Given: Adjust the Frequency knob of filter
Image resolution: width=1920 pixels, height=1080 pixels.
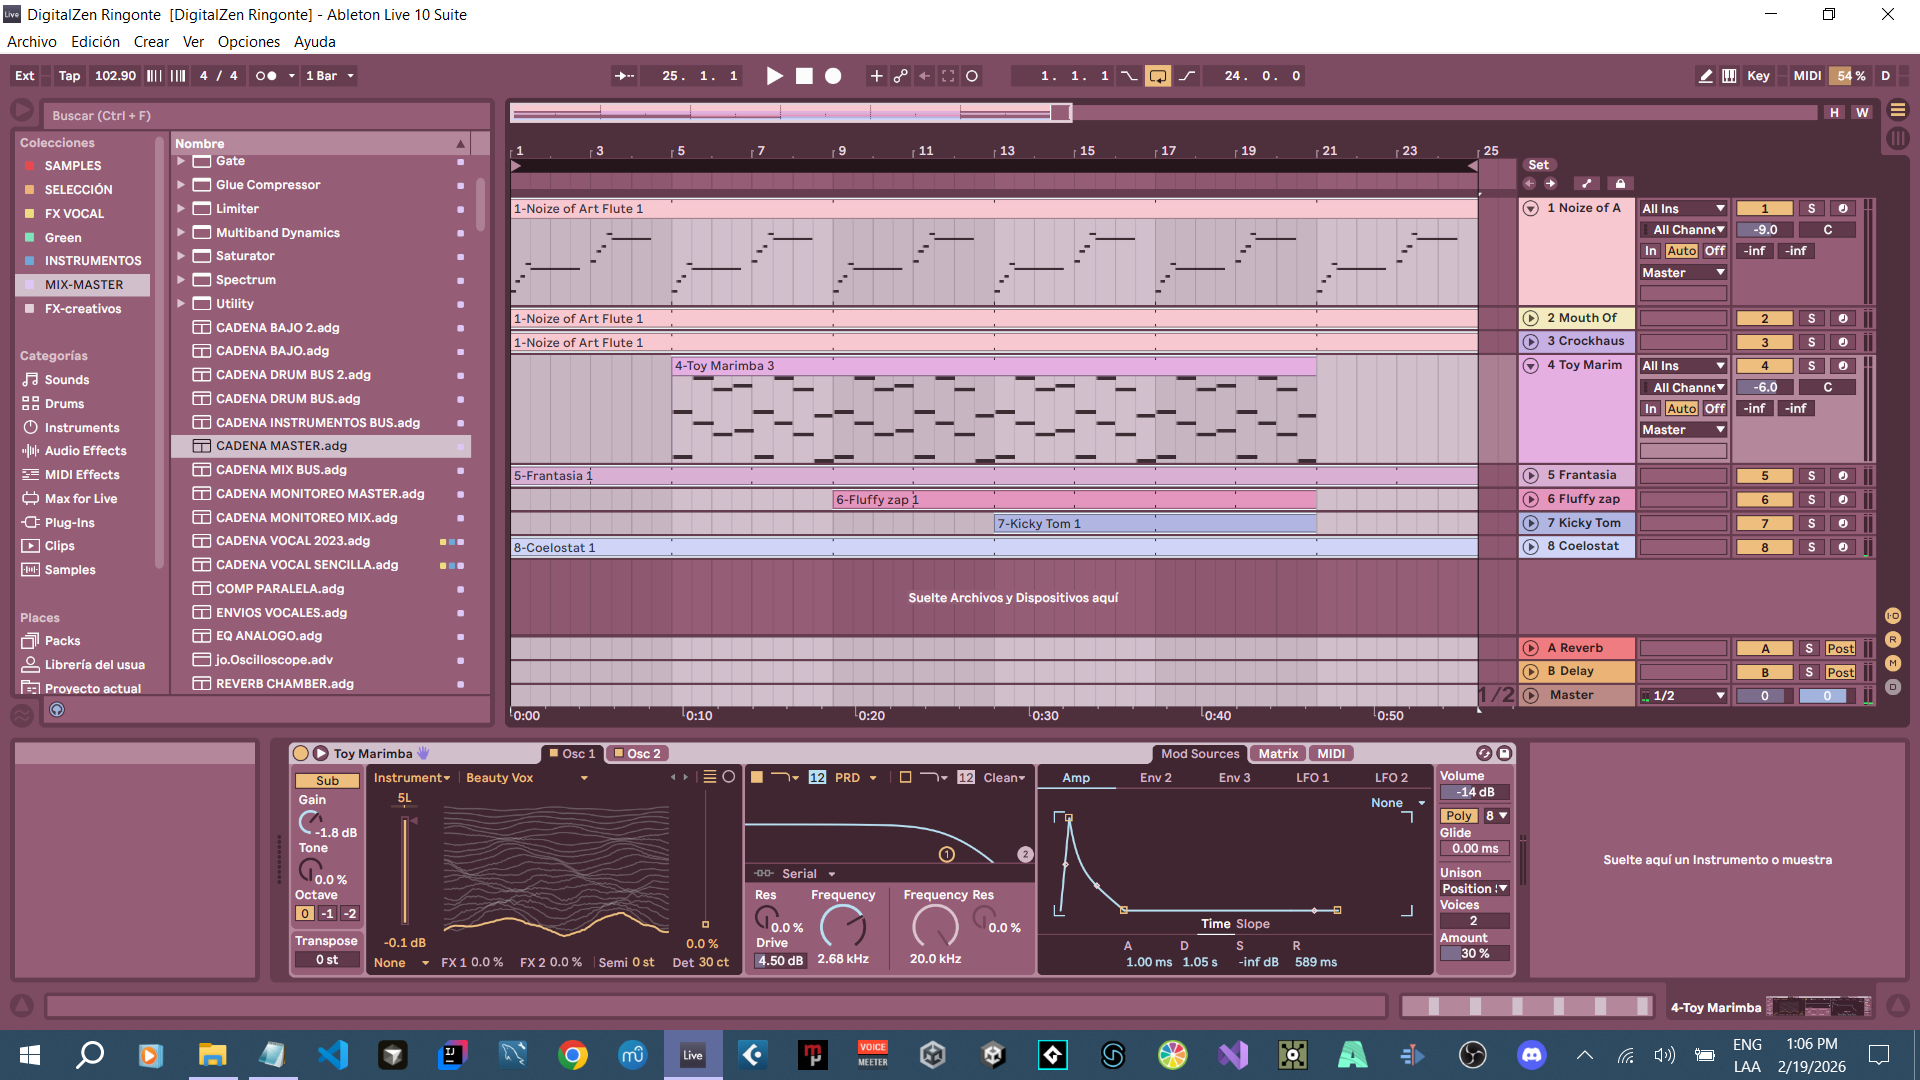Looking at the screenshot, I should pyautogui.click(x=843, y=926).
